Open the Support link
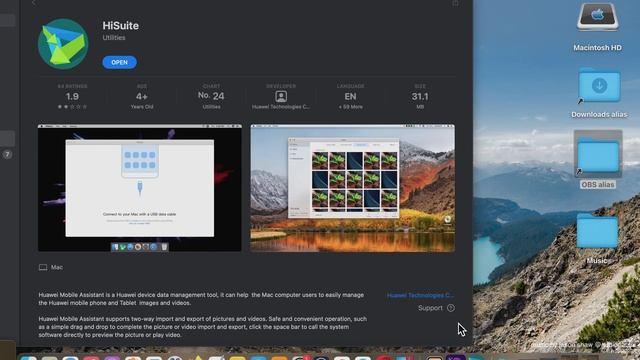Image resolution: width=640 pixels, height=360 pixels. click(430, 308)
